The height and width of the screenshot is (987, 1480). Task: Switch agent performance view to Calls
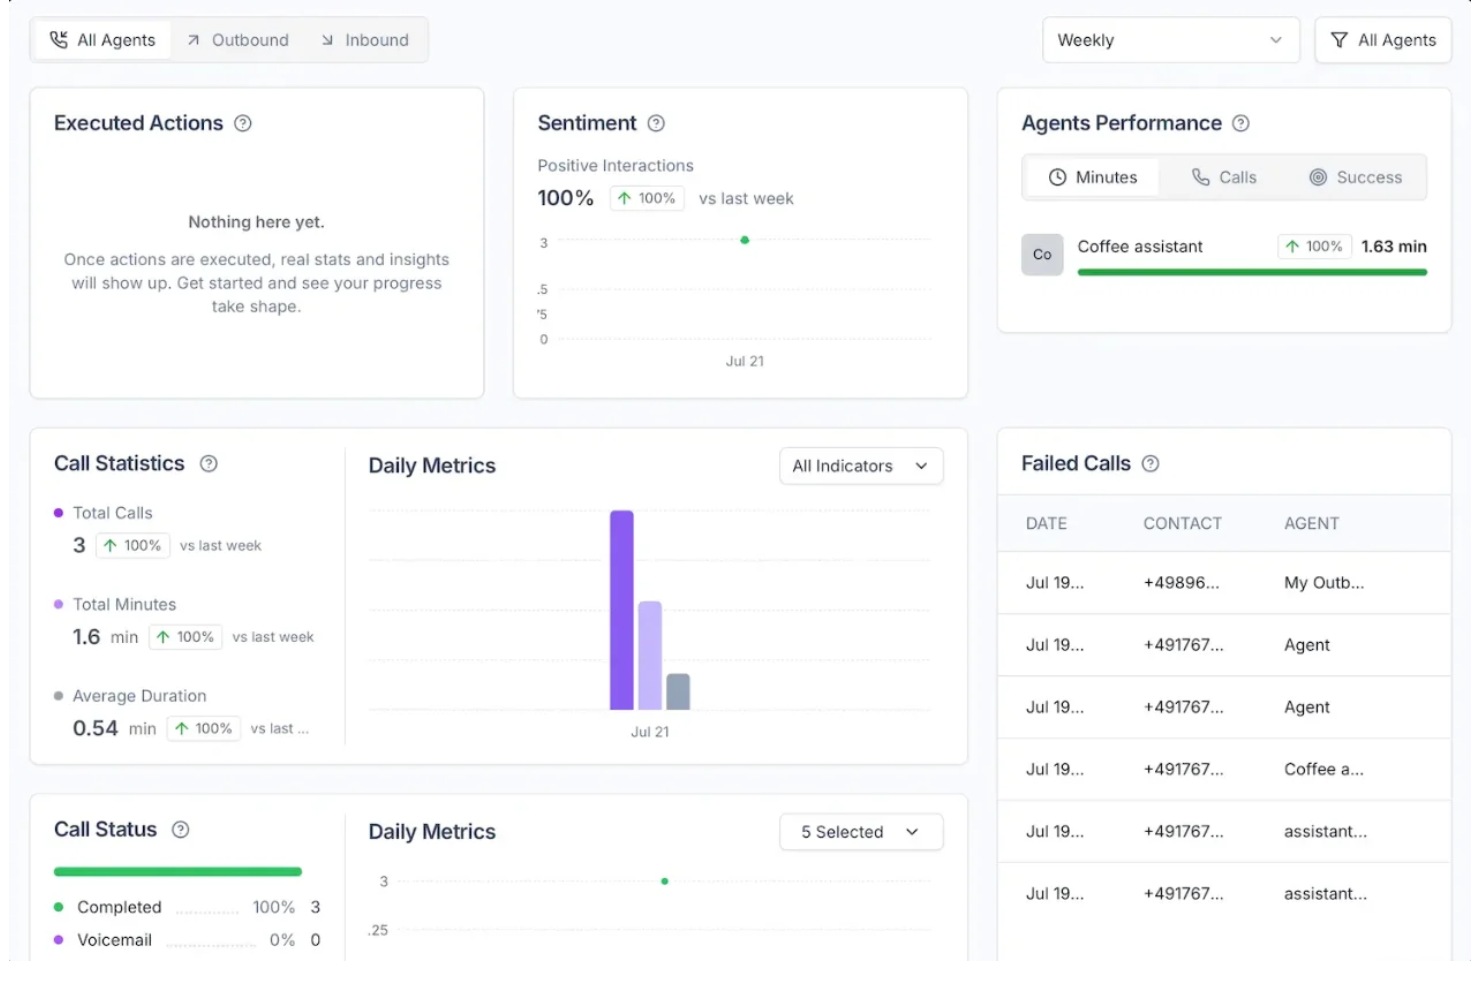pos(1223,177)
